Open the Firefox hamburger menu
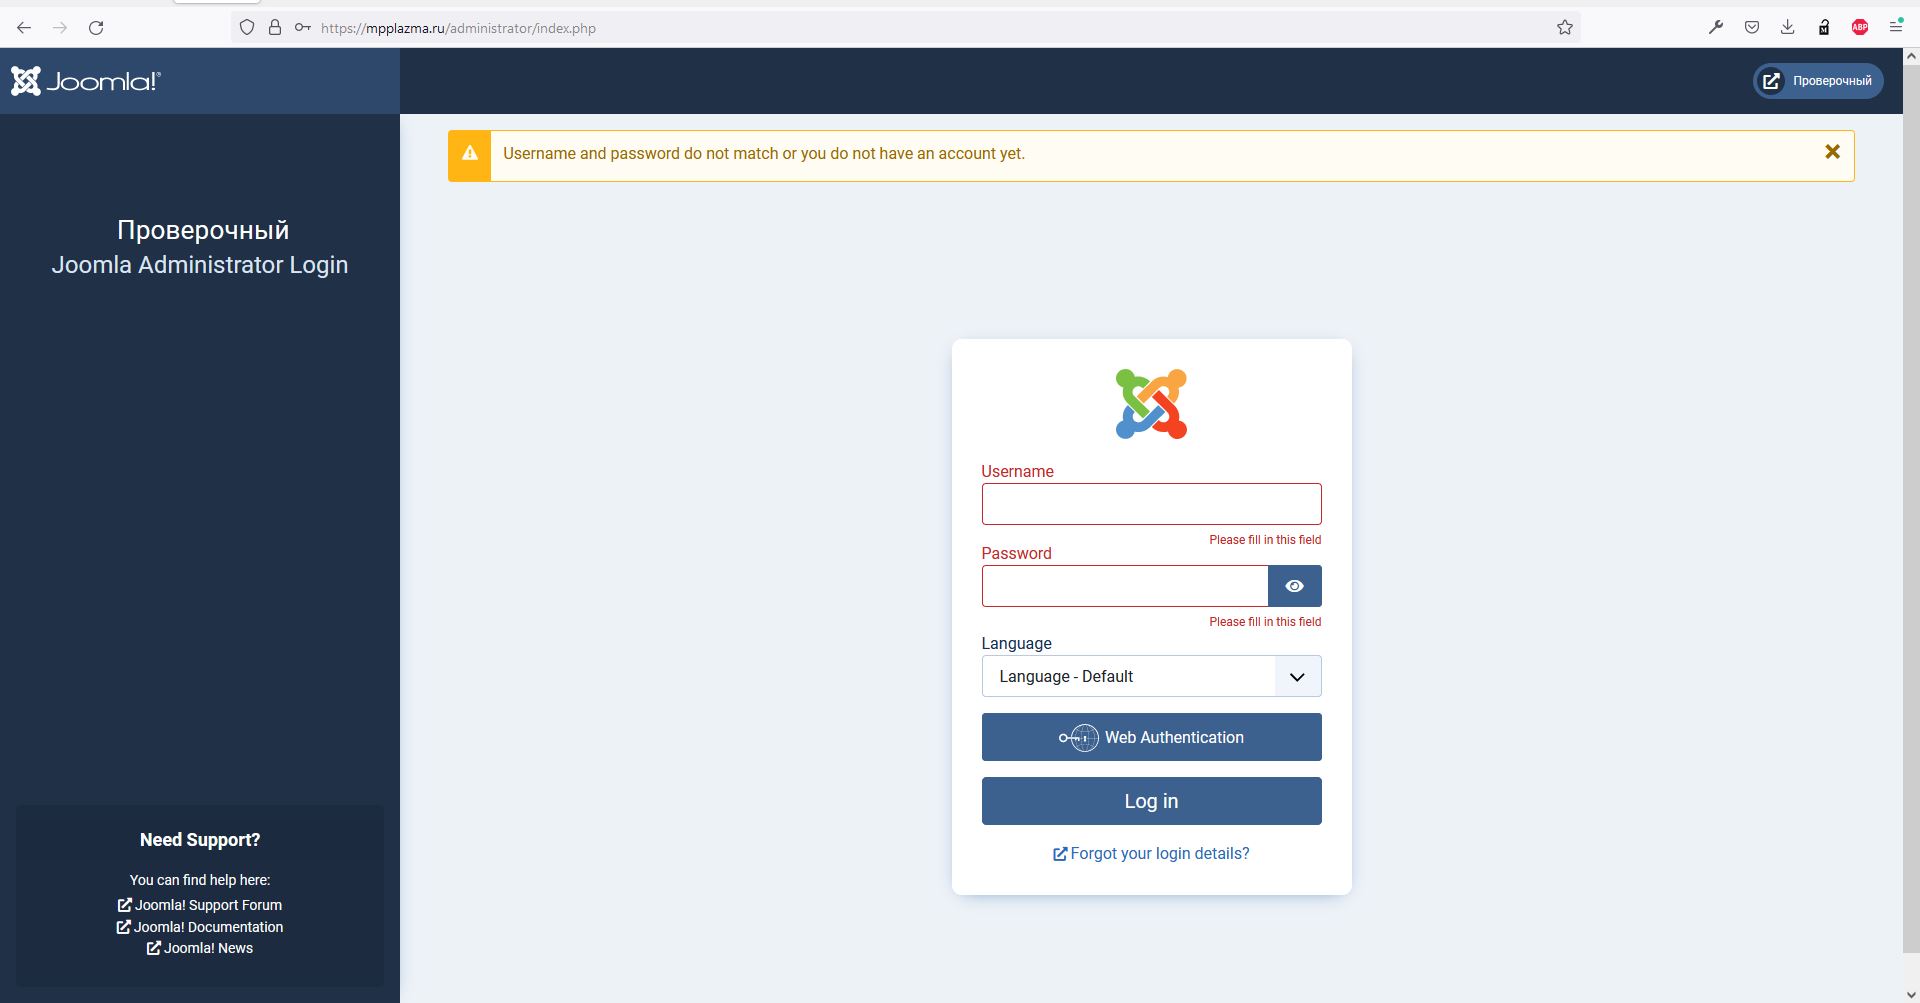 1896,28
